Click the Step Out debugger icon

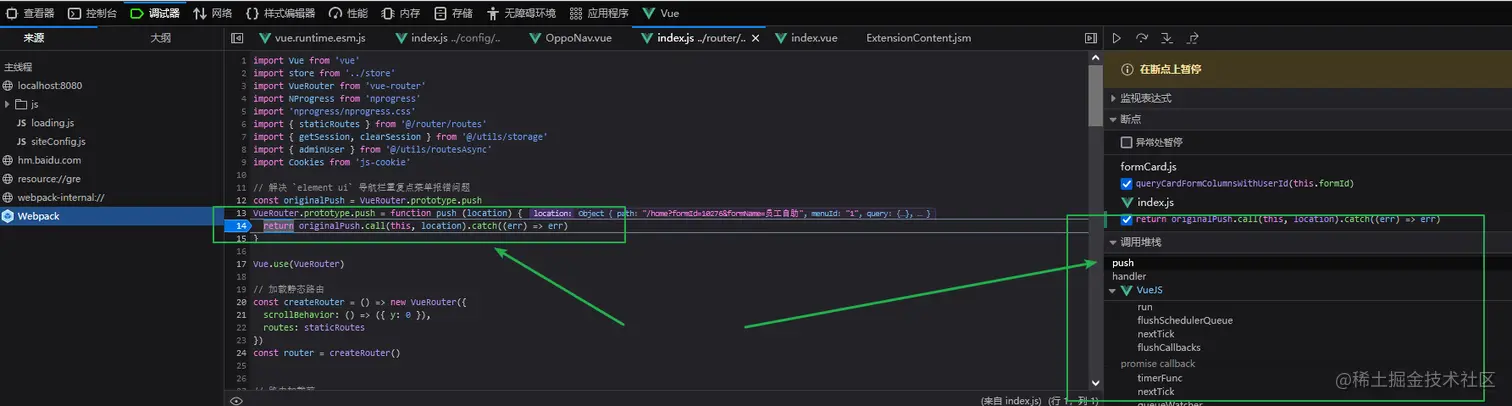tap(1192, 38)
